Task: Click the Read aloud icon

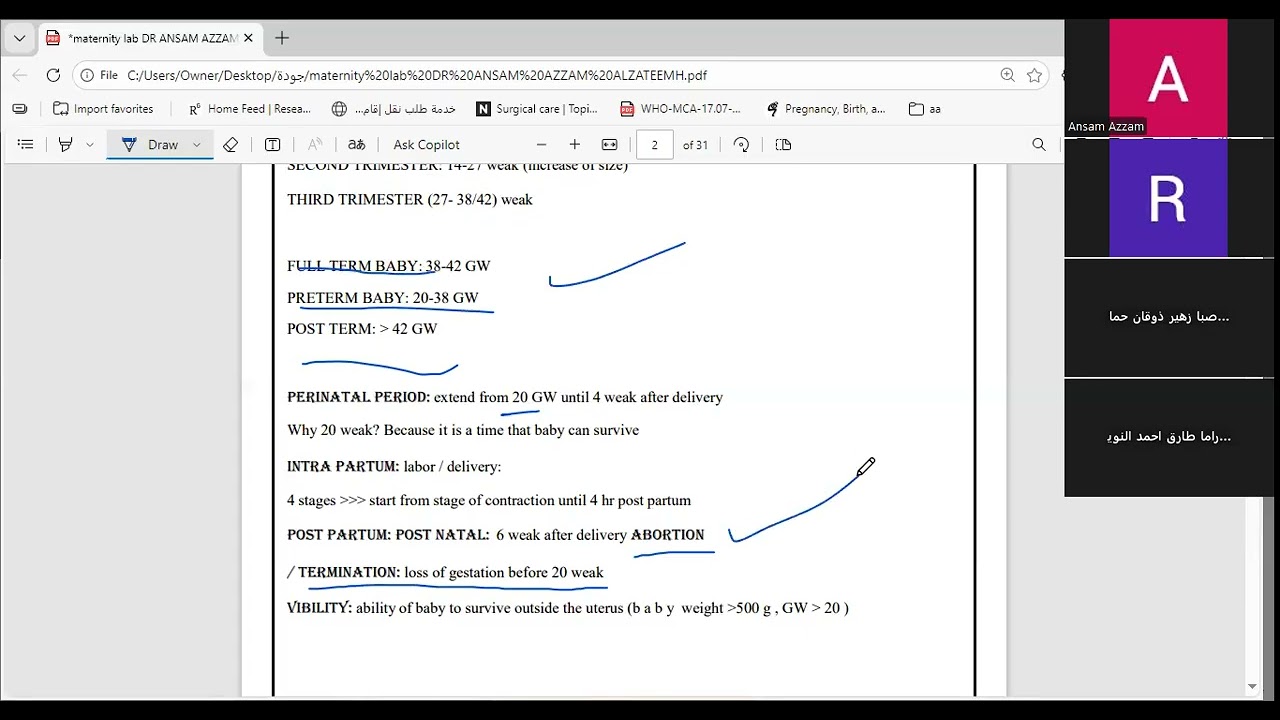Action: 314,145
